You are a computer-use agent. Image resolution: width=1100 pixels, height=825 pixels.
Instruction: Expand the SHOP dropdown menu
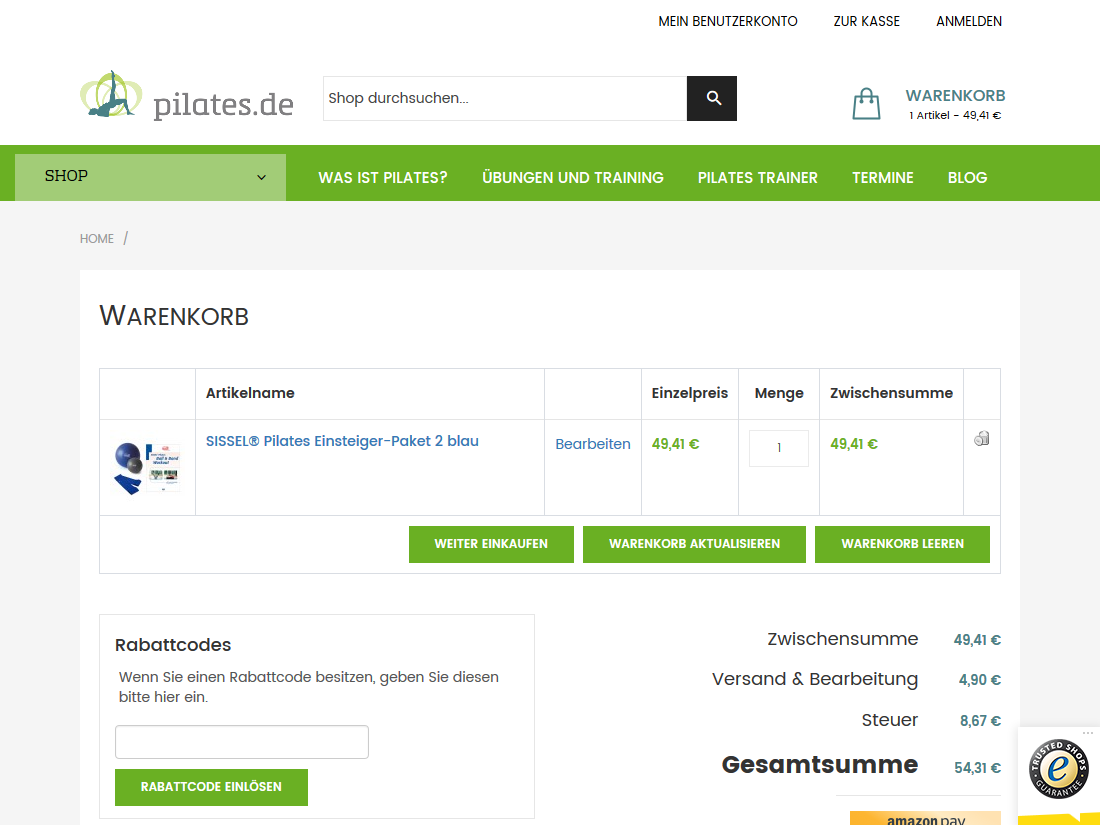150,177
